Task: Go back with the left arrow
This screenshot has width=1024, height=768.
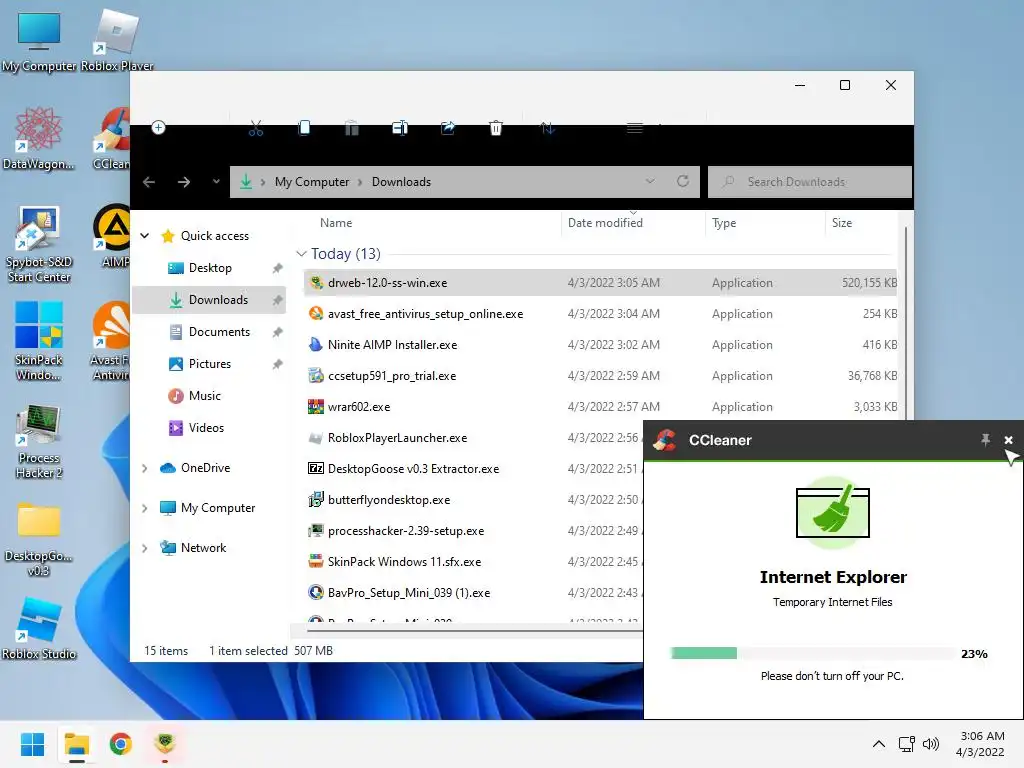Action: coord(149,182)
